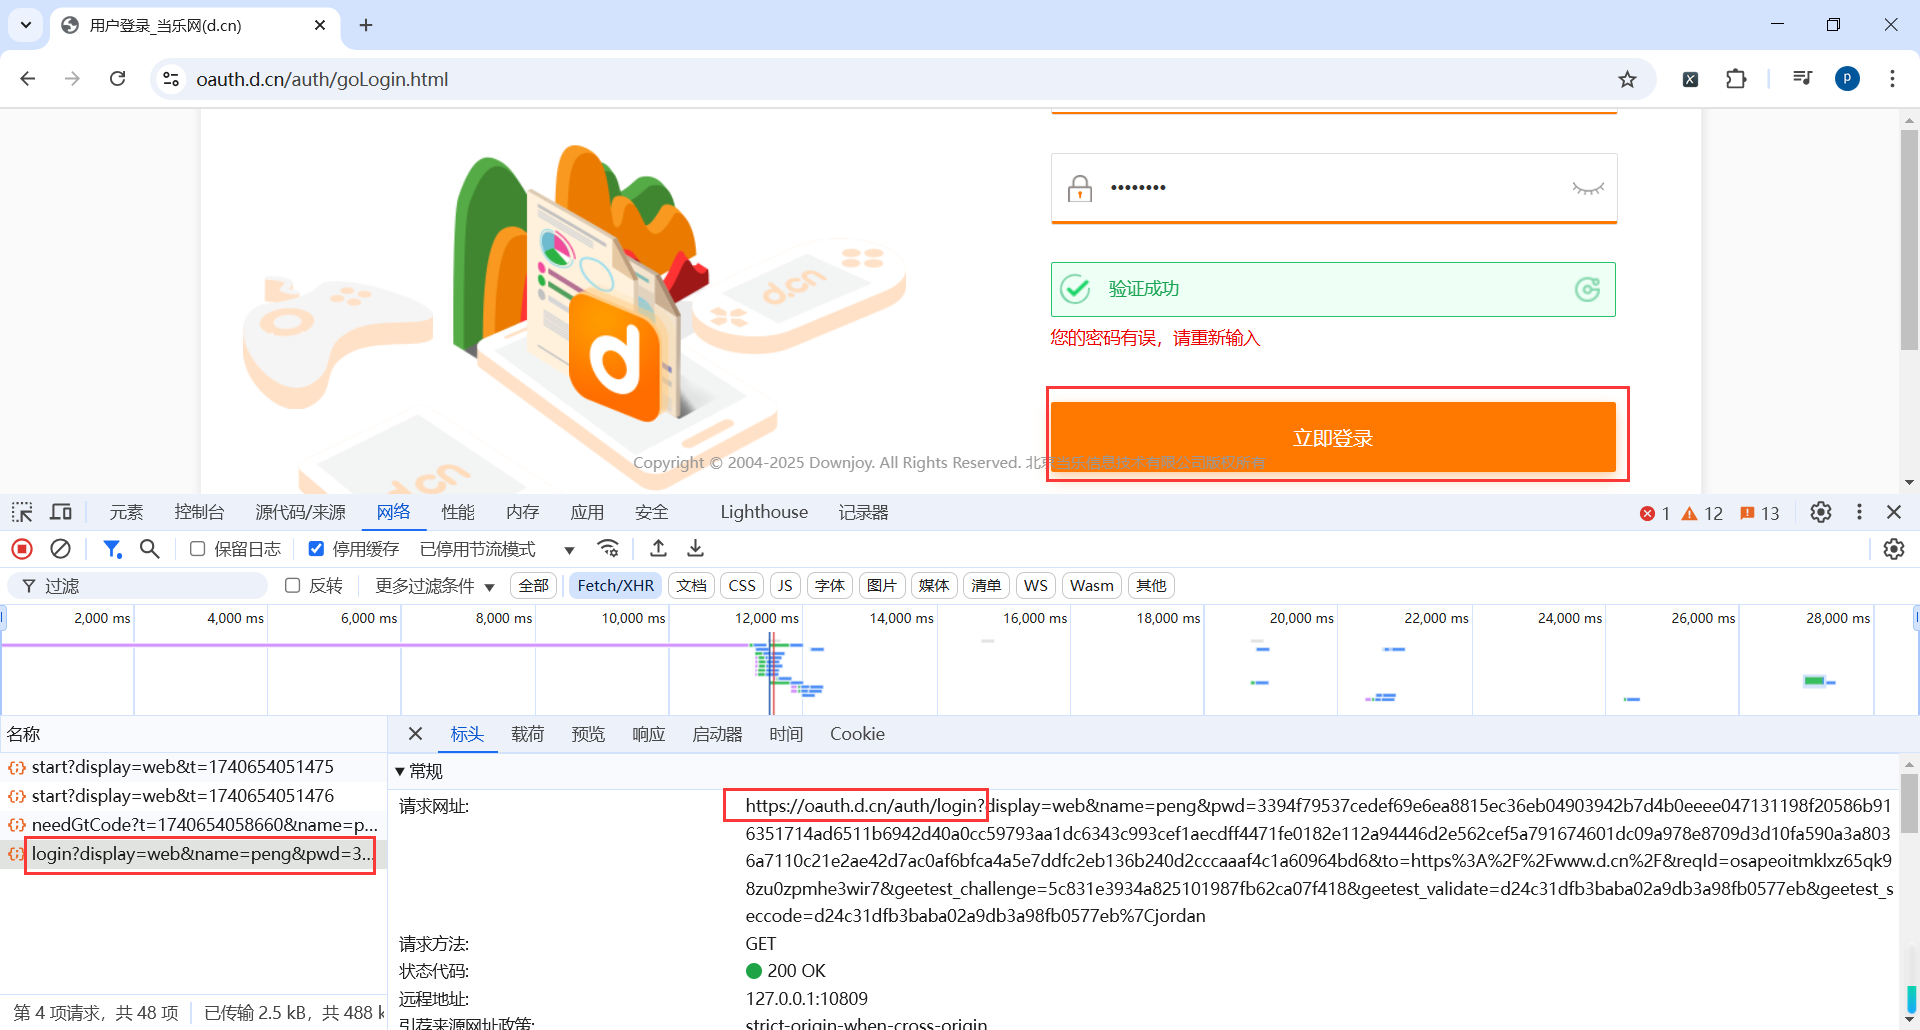Close the request details pane
Image resolution: width=1920 pixels, height=1030 pixels.
pyautogui.click(x=416, y=734)
